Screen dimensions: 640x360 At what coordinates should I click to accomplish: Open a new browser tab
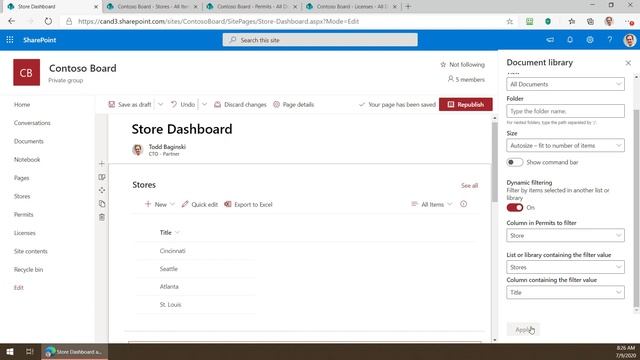[x=408, y=7]
